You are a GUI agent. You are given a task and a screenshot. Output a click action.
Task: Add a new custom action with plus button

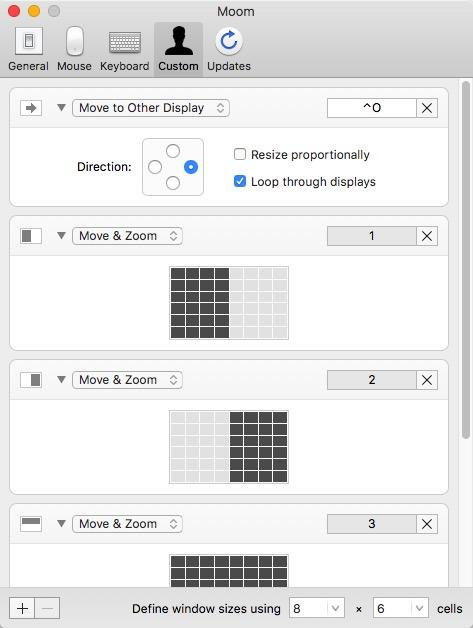tap(22, 608)
